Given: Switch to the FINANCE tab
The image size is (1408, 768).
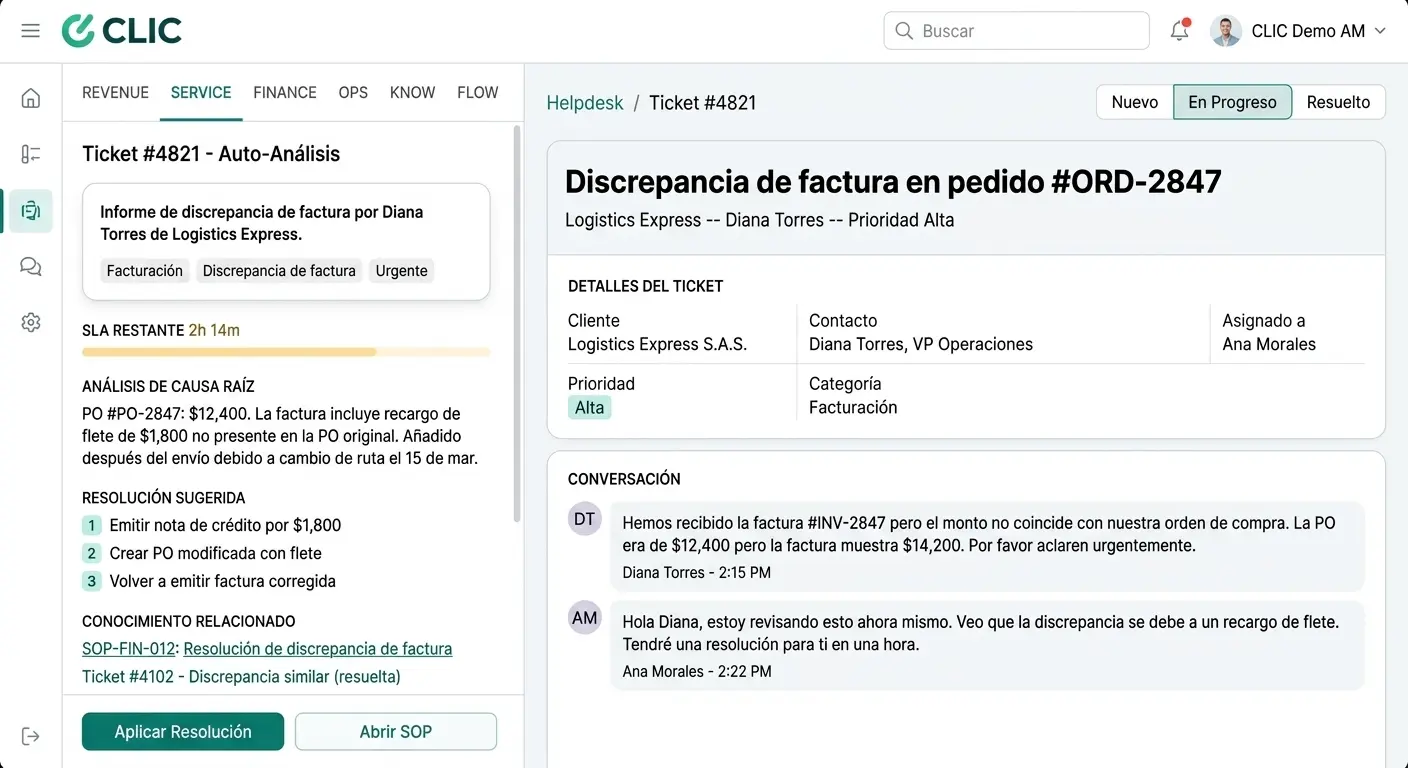Looking at the screenshot, I should coord(284,92).
